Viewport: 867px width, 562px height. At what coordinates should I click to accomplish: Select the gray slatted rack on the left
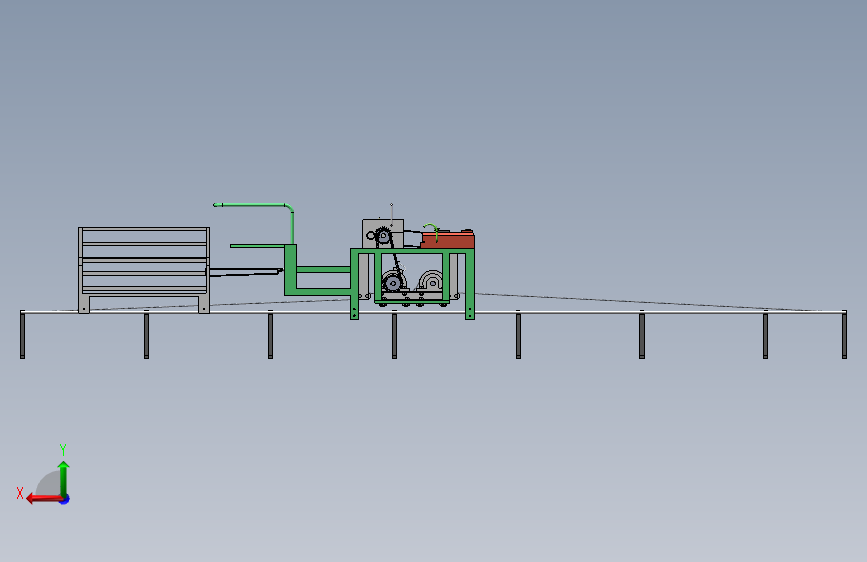point(144,269)
